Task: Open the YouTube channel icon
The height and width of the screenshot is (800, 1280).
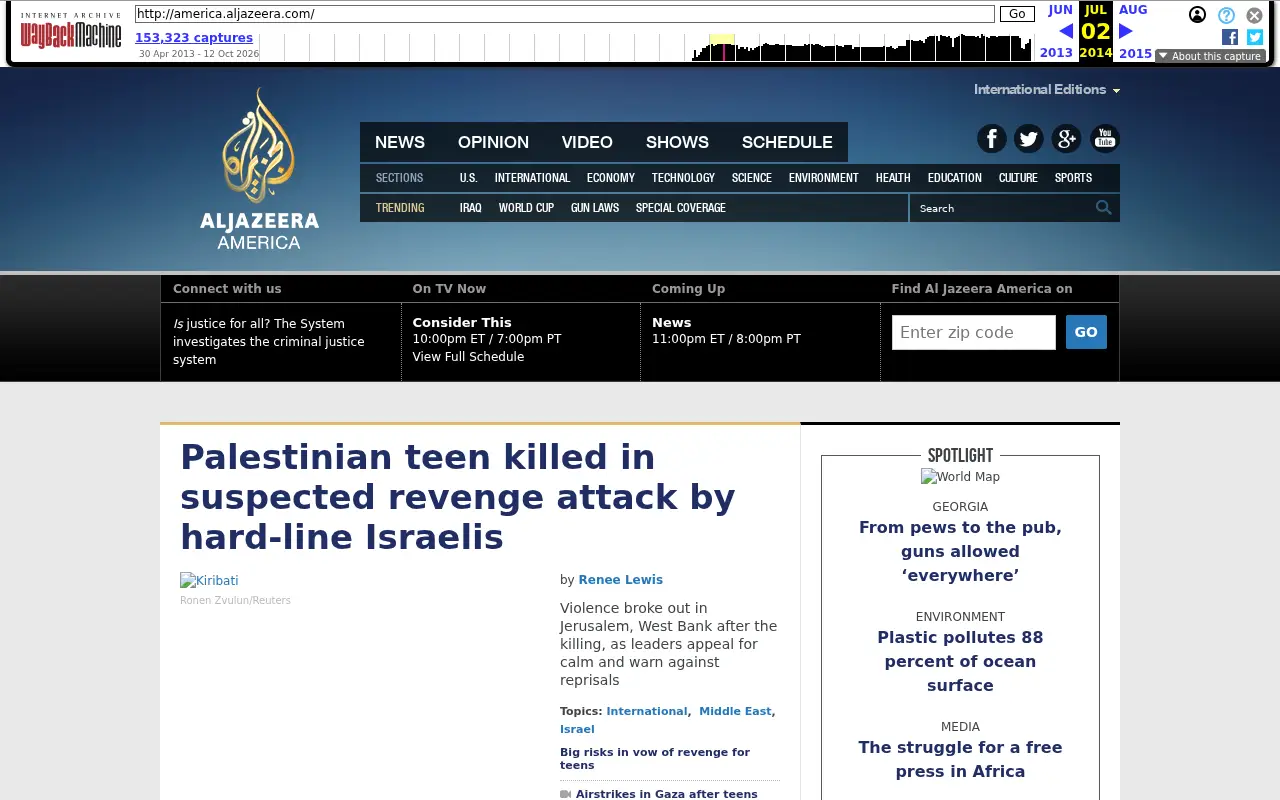Action: pyautogui.click(x=1105, y=138)
